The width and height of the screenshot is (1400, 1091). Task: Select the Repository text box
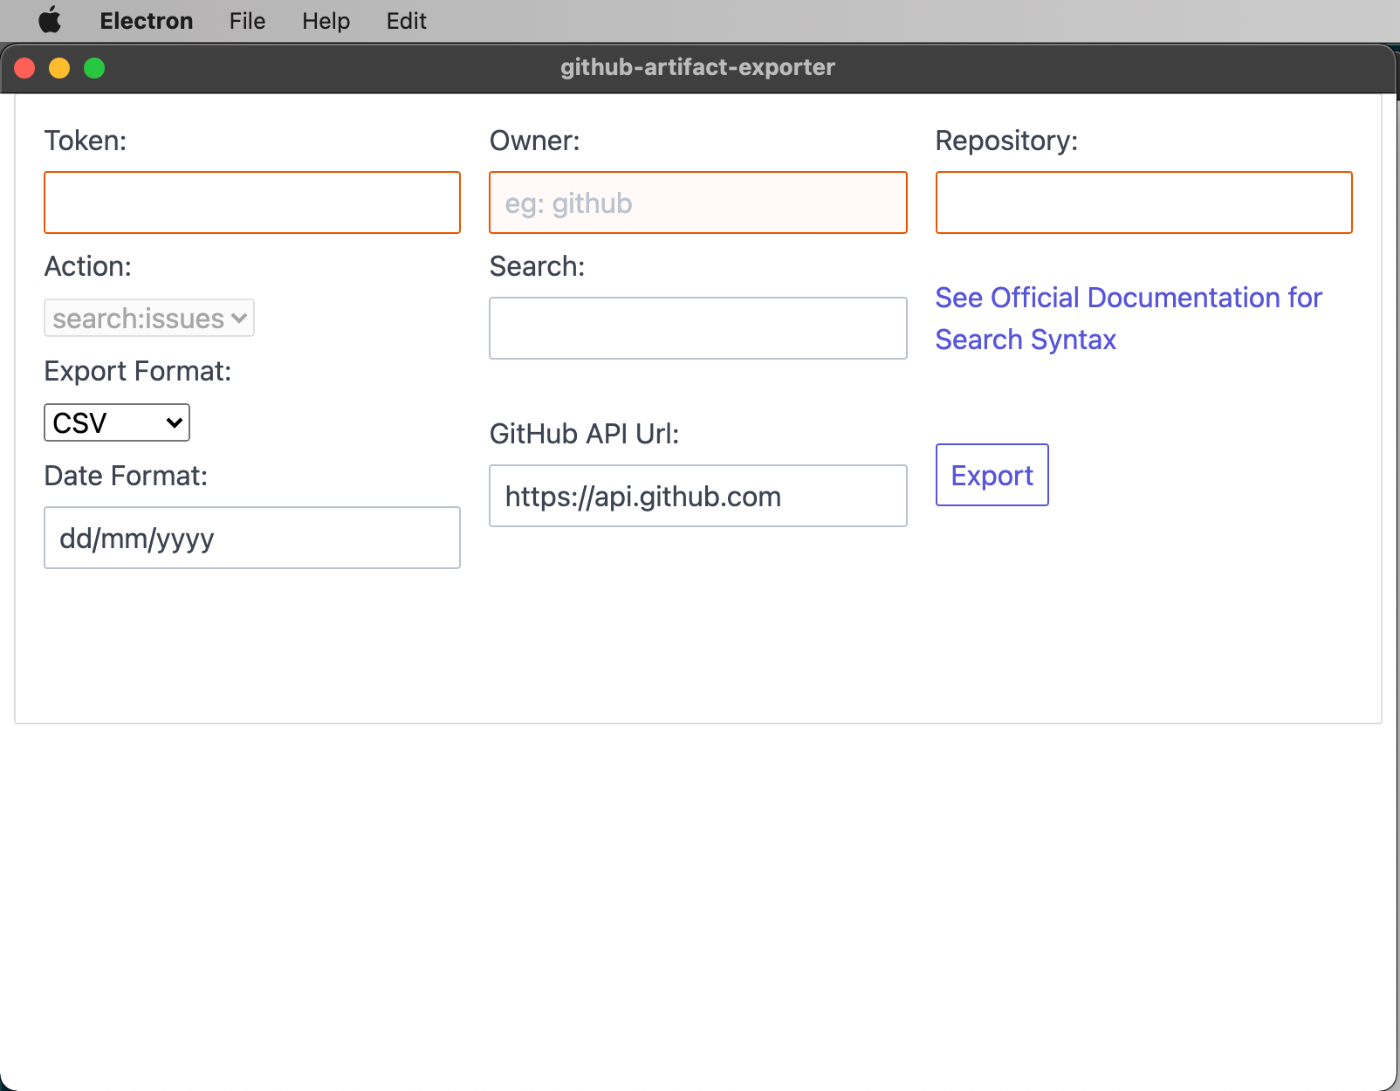[1144, 203]
